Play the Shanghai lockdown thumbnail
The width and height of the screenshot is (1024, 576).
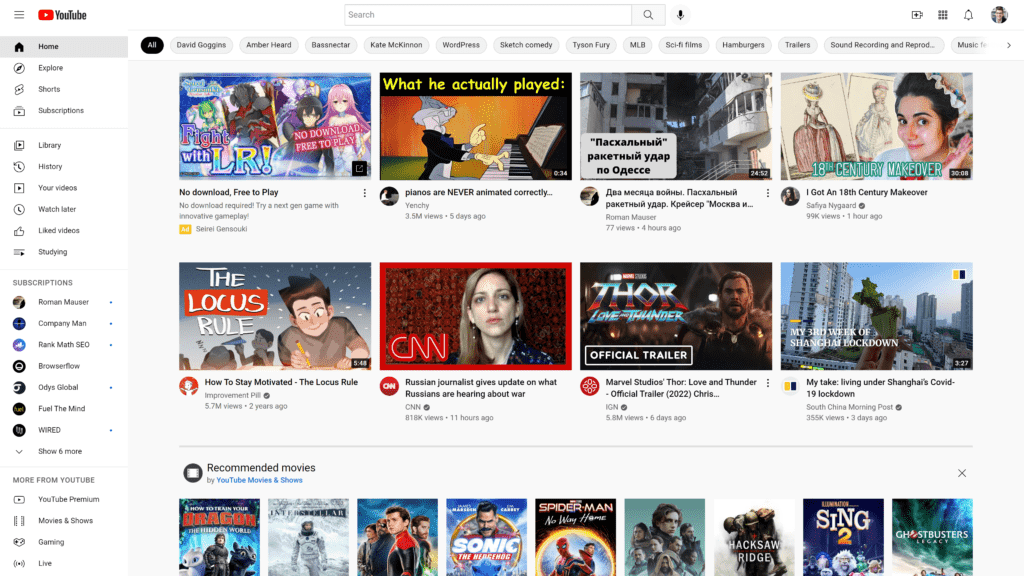pyautogui.click(x=876, y=316)
